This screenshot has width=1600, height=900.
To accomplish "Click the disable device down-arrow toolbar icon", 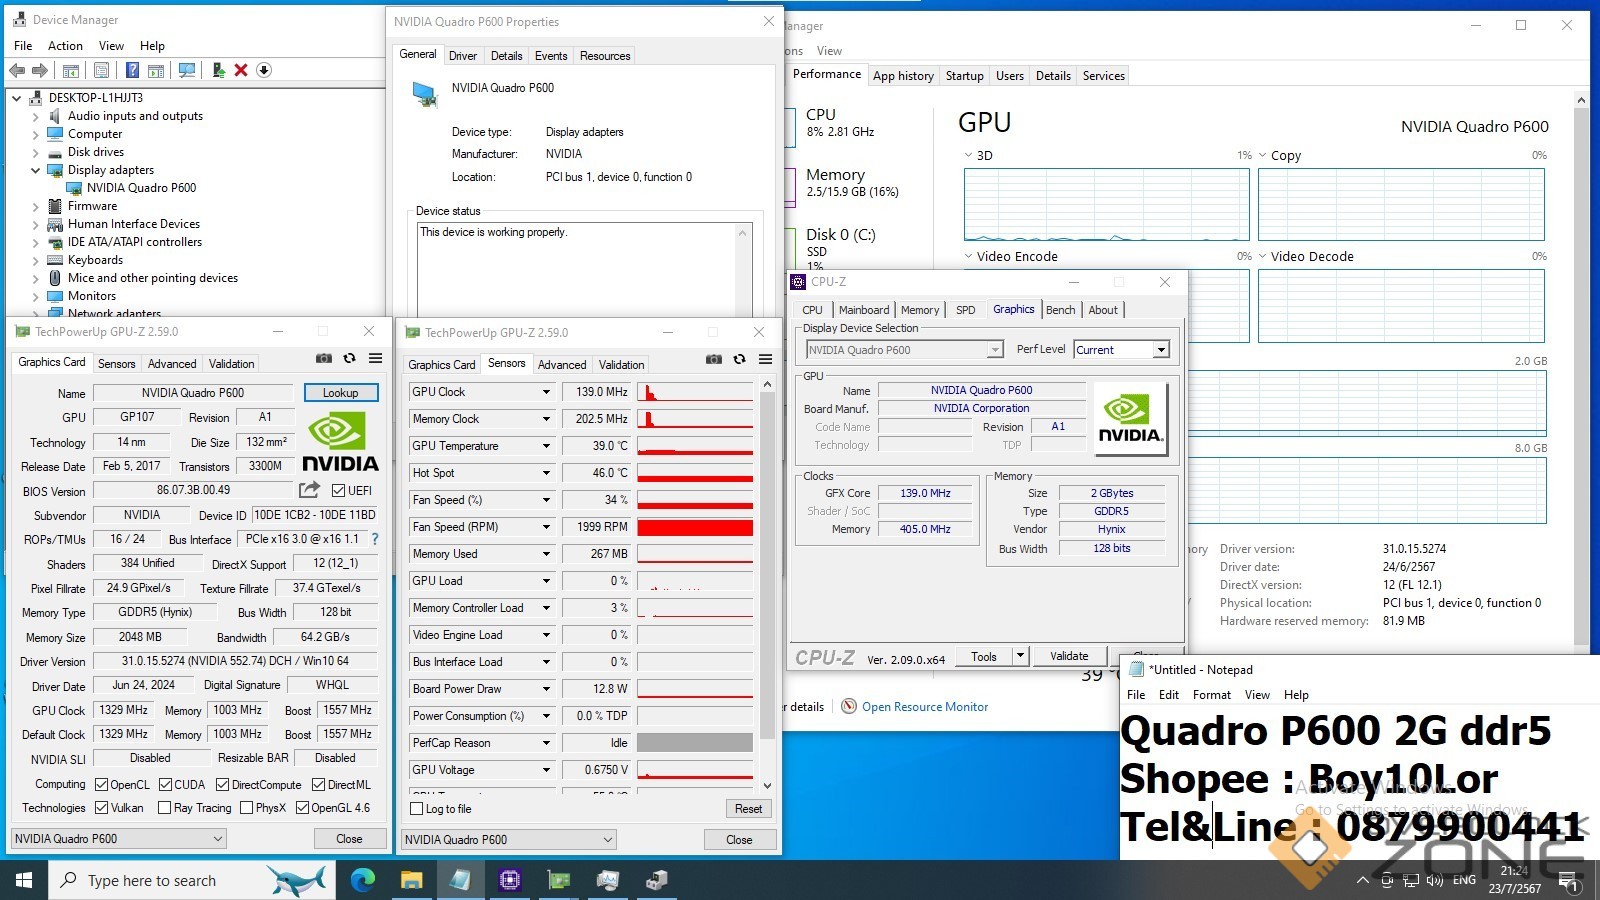I will pos(264,70).
